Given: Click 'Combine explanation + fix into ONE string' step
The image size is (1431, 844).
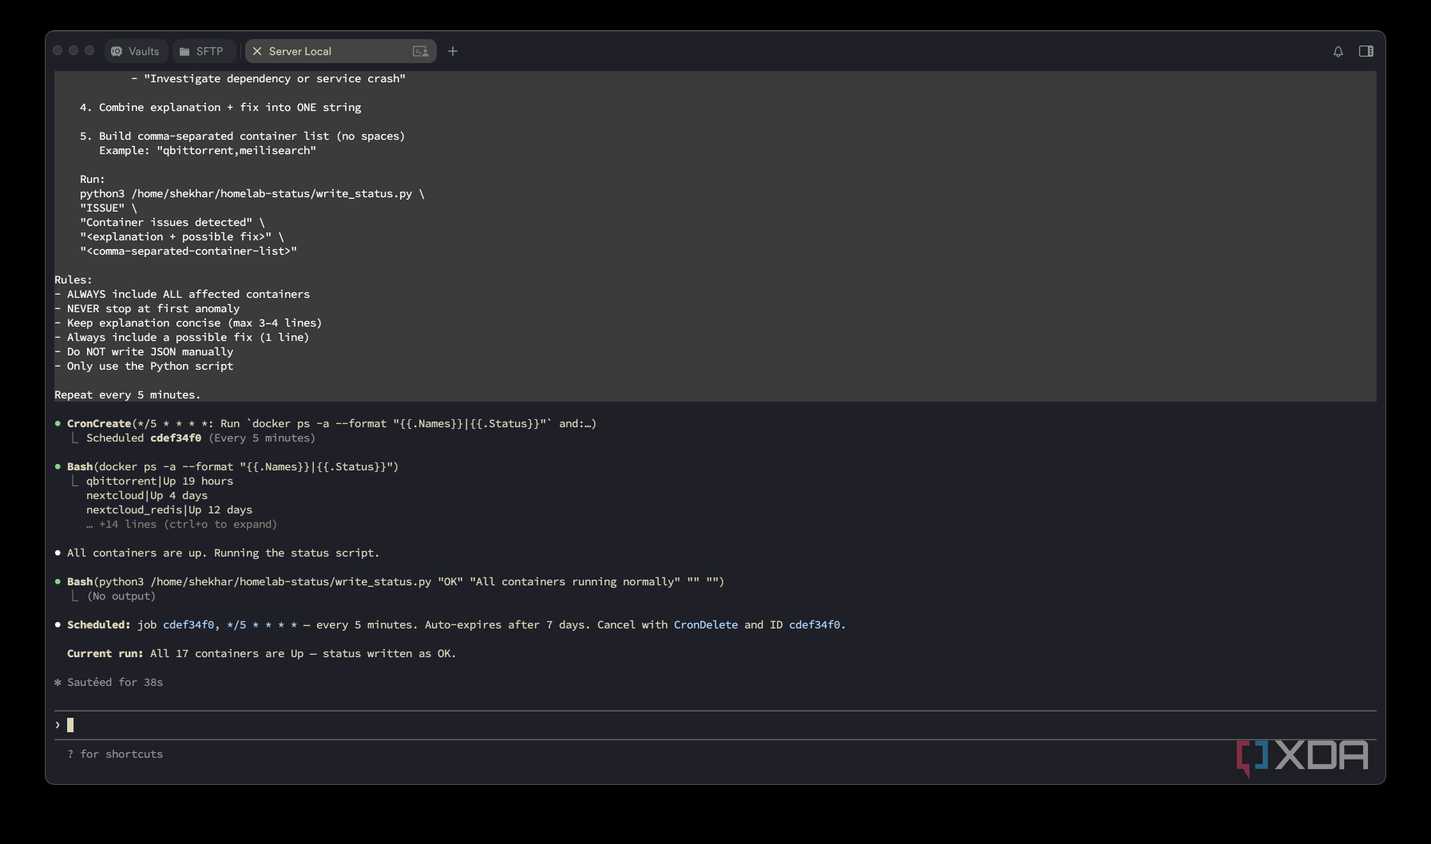Looking at the screenshot, I should point(230,107).
